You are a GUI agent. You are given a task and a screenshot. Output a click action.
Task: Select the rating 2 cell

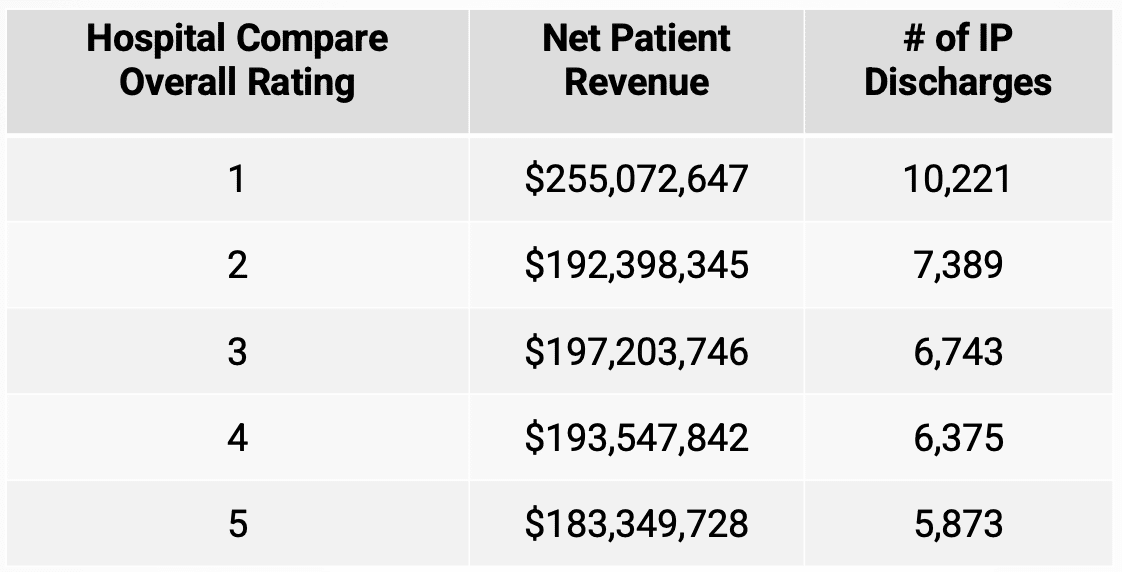tap(237, 266)
